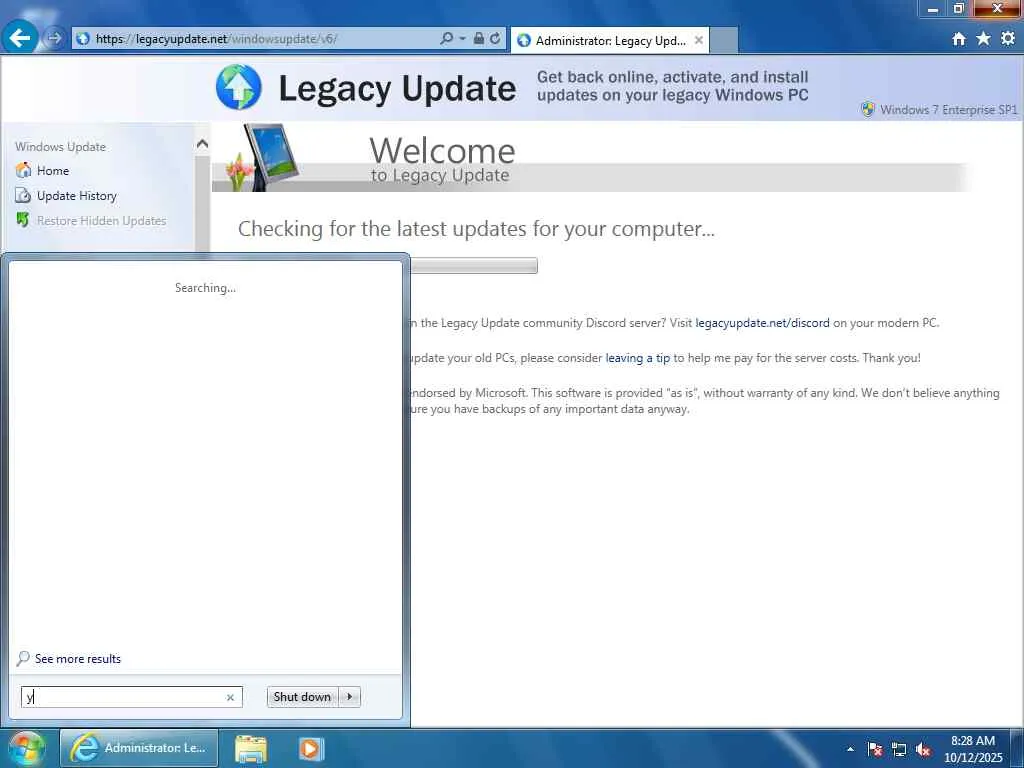Click the See more results magnifier icon
The width and height of the screenshot is (1024, 768).
(x=23, y=658)
